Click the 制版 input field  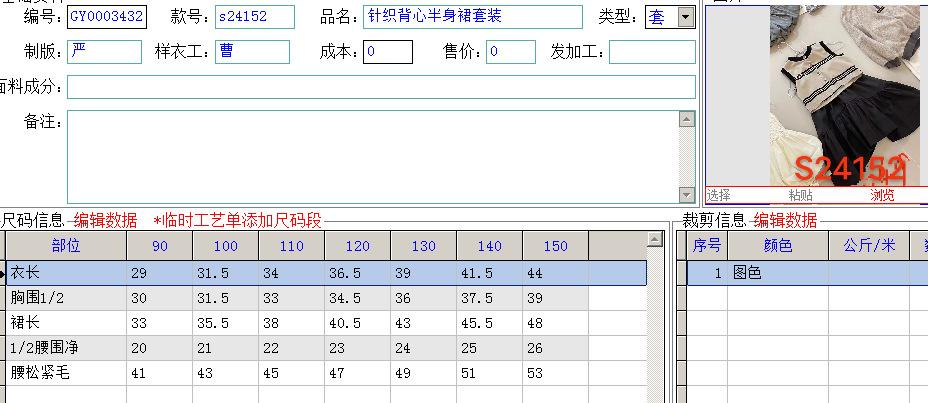[104, 51]
